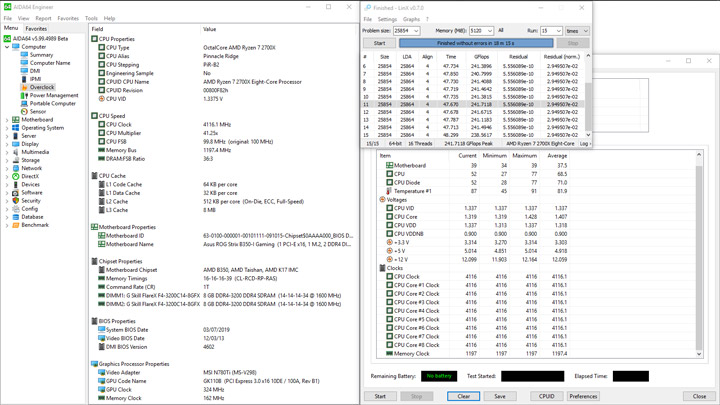Screen dimensions: 720x405
Task: Select the Summary icon under Computer
Action: 24,55
